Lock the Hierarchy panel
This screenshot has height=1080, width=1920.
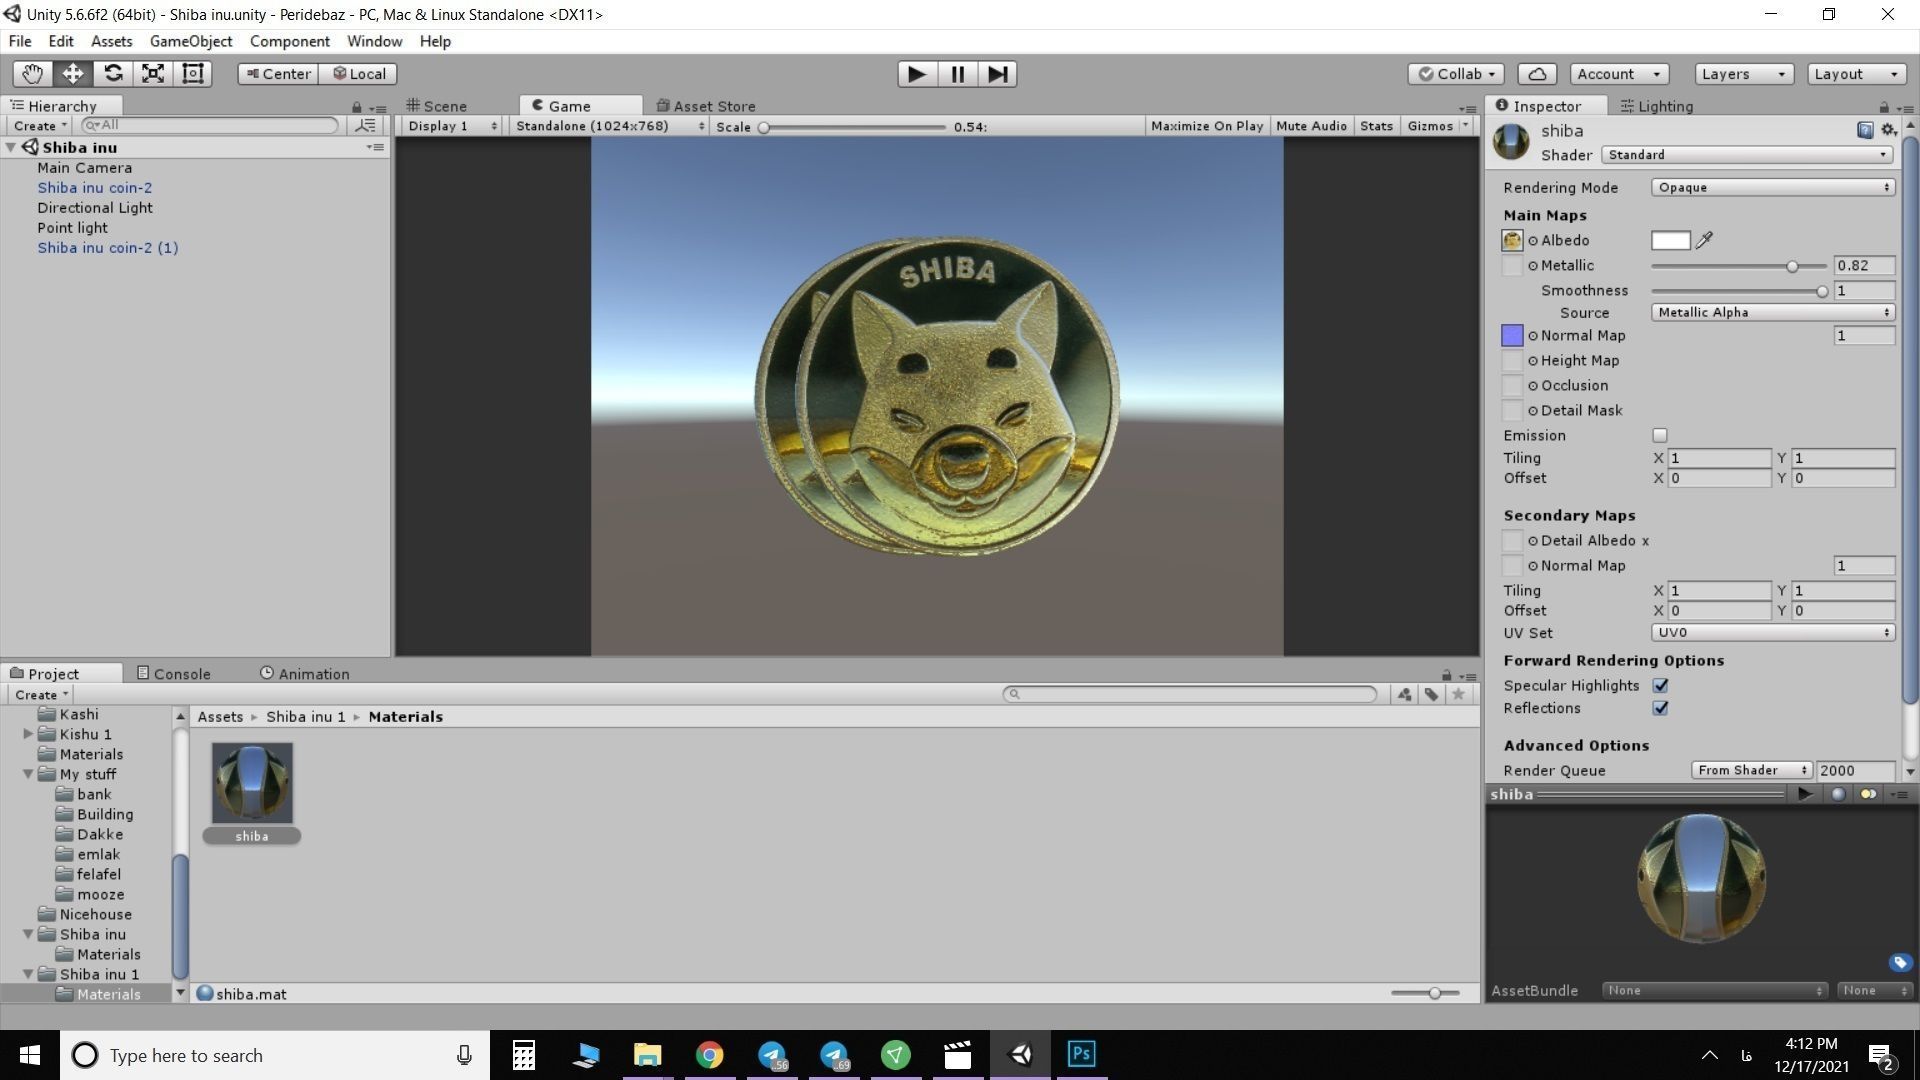point(356,107)
